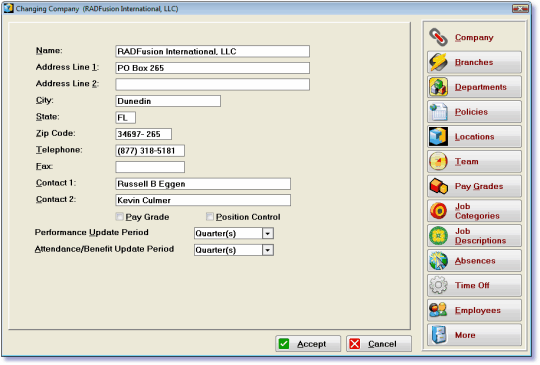Expand the Performance Update Period dropdown

click(x=268, y=233)
